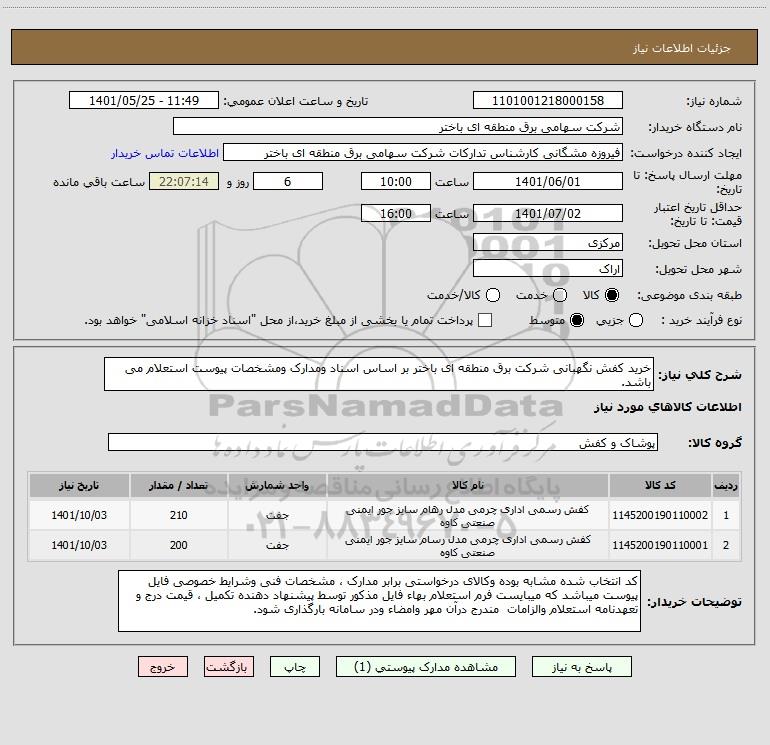Click the response deadline date 1401/06/01
This screenshot has width=770, height=745.
(x=548, y=181)
